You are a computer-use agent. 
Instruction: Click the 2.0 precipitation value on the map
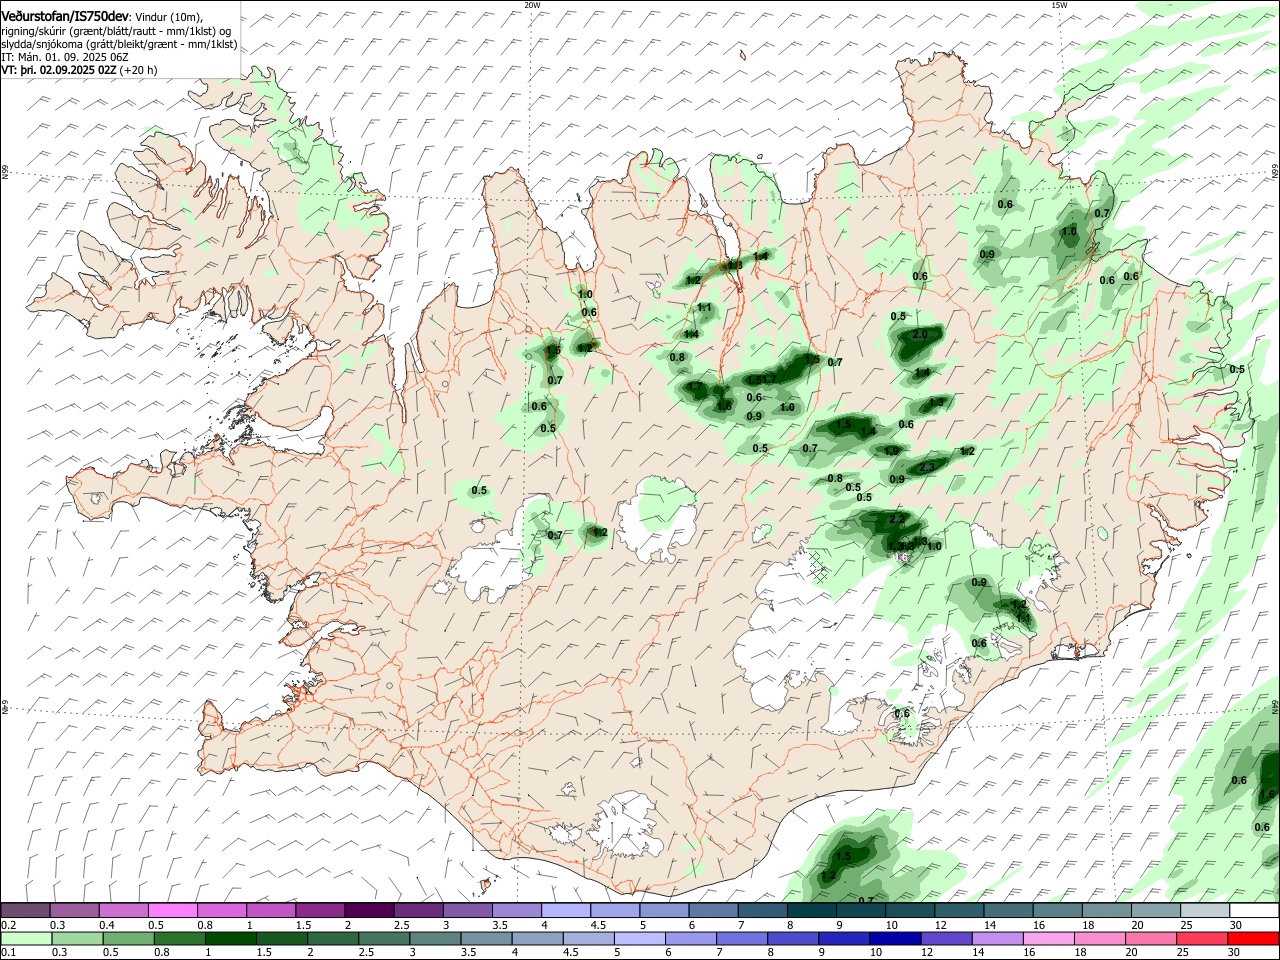pos(920,334)
